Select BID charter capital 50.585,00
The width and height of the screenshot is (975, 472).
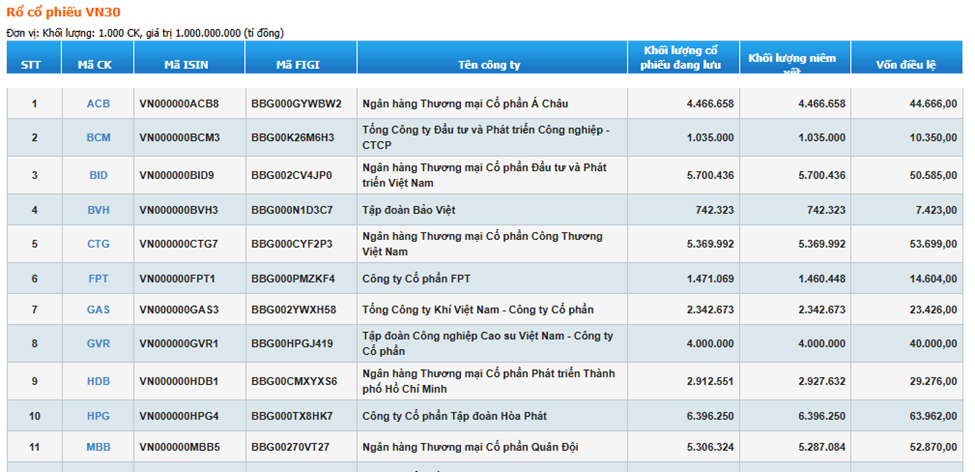pyautogui.click(x=933, y=175)
